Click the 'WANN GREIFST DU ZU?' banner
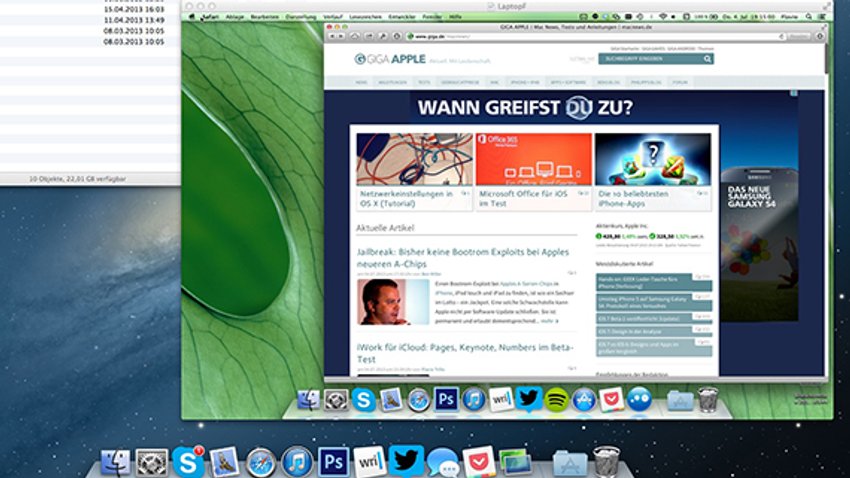The image size is (850, 478). [x=525, y=107]
